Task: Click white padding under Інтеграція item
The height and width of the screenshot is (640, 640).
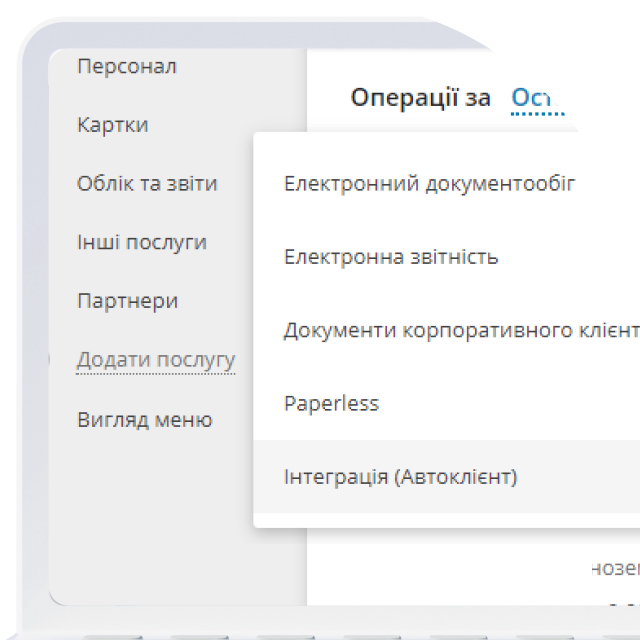Action: (x=447, y=520)
